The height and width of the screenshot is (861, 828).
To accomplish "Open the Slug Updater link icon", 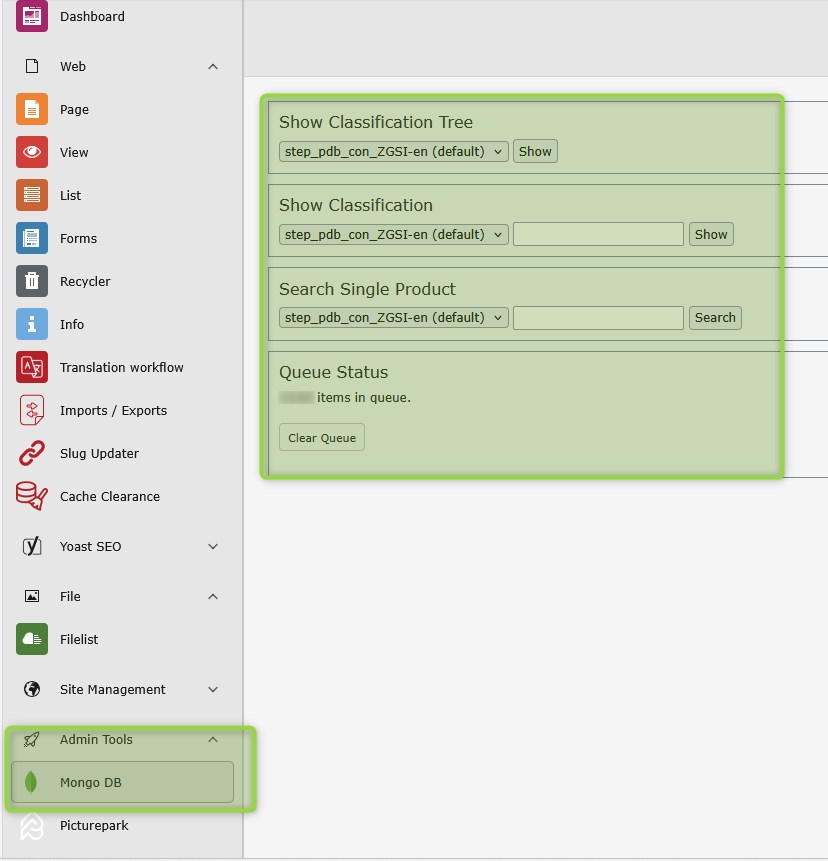I will tap(32, 453).
